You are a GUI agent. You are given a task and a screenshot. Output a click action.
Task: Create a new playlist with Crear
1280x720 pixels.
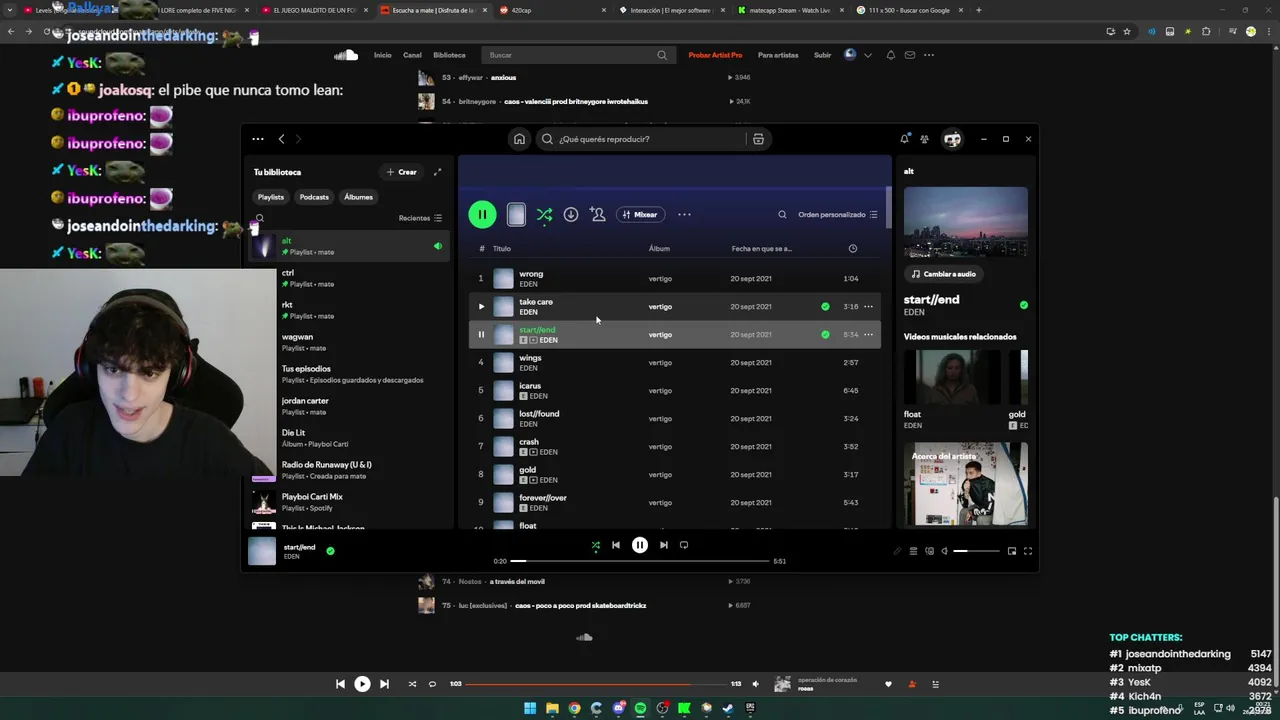click(402, 172)
